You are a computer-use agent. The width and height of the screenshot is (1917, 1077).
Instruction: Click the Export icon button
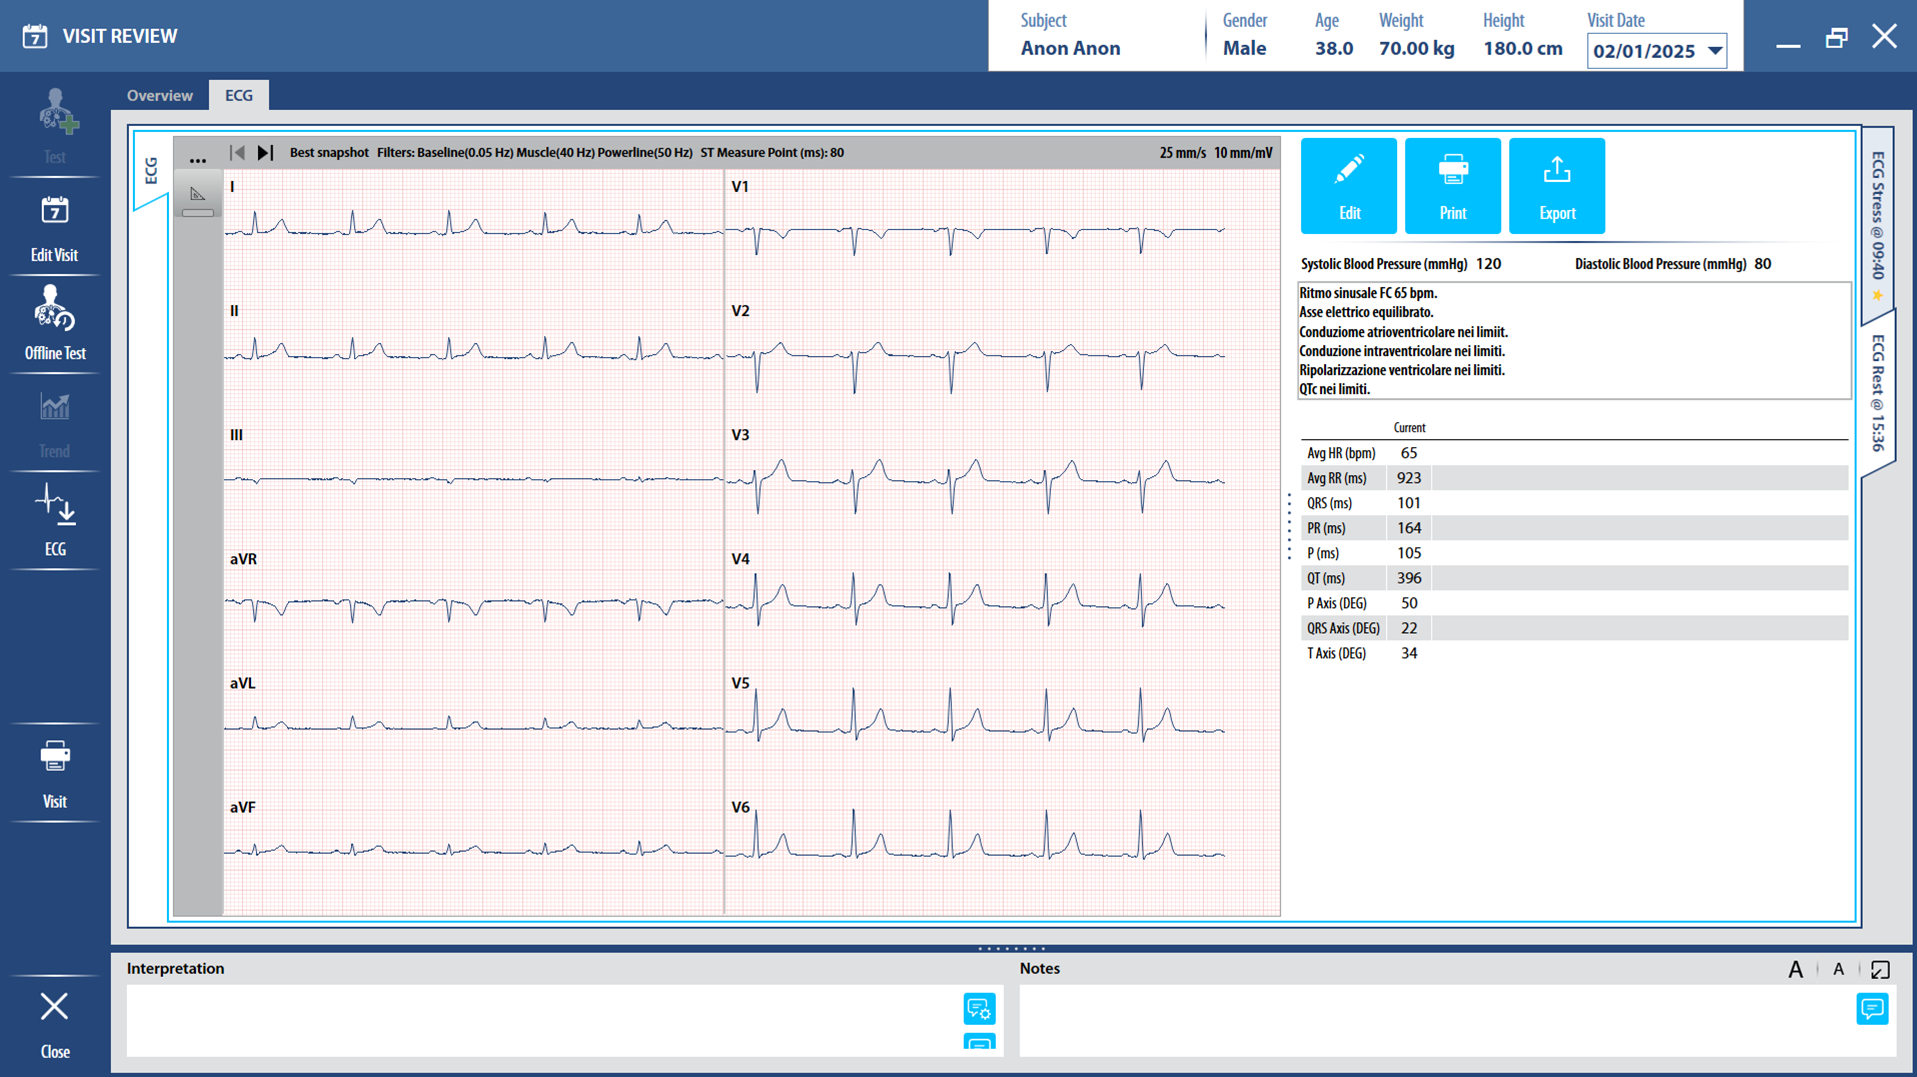[x=1556, y=186]
